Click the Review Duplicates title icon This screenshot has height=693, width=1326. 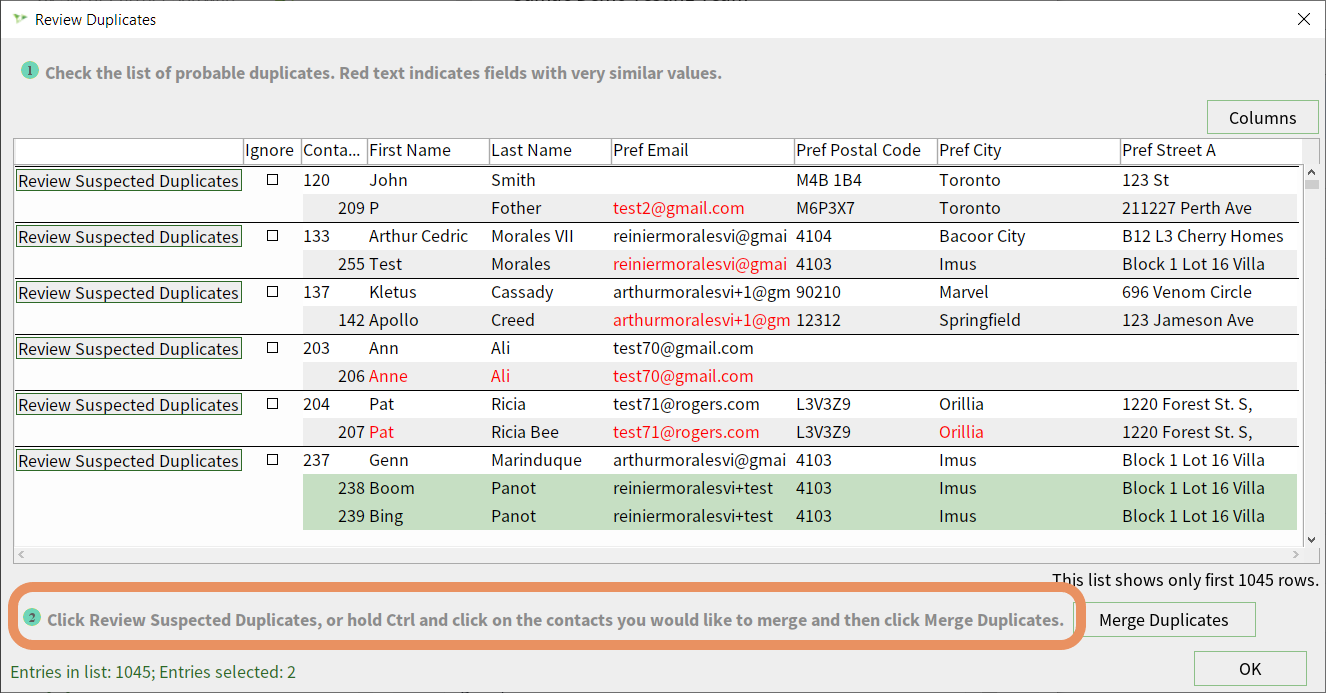point(20,19)
